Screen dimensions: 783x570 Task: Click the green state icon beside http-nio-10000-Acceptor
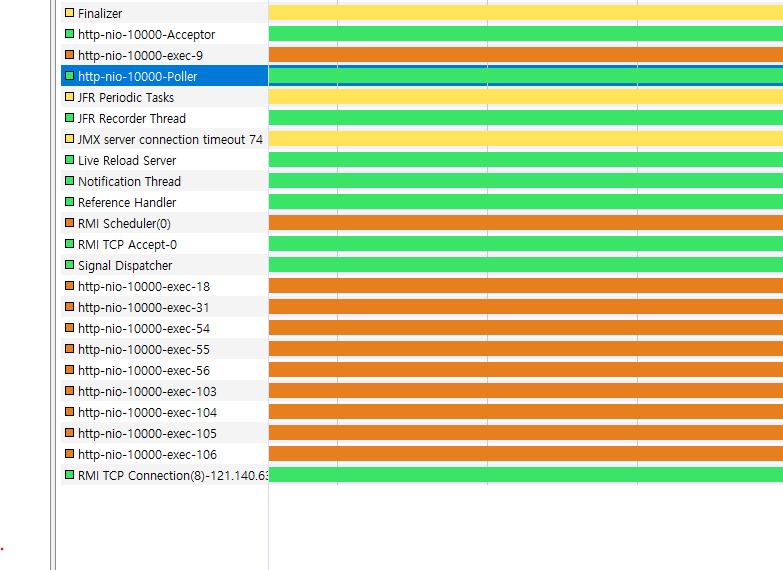[69, 33]
